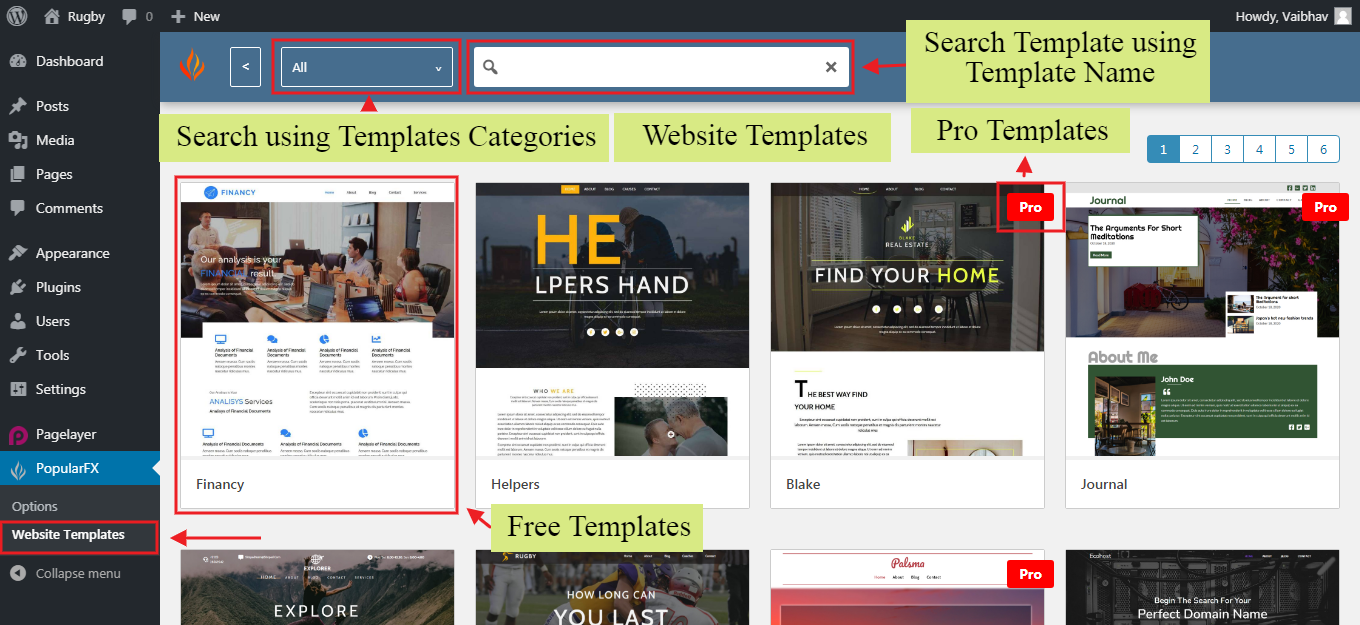Screen dimensions: 1360x625
Task: Click the Pagelayer logo icon
Action: [17, 435]
